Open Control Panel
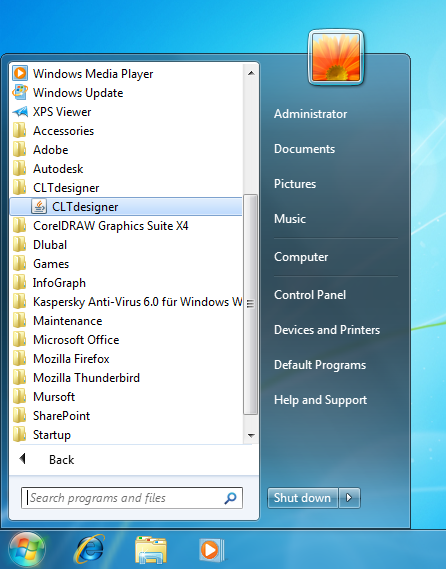Screen dimensions: 446x569 click(x=310, y=295)
